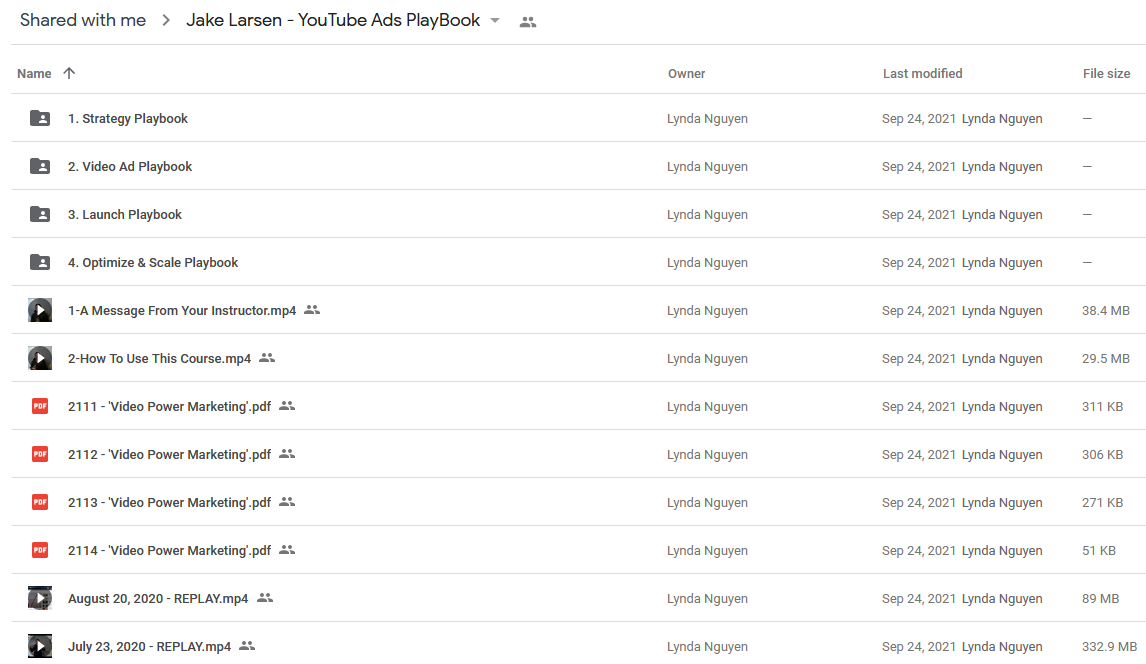
Task: Click the 271 KB file size value
Action: pos(1102,503)
